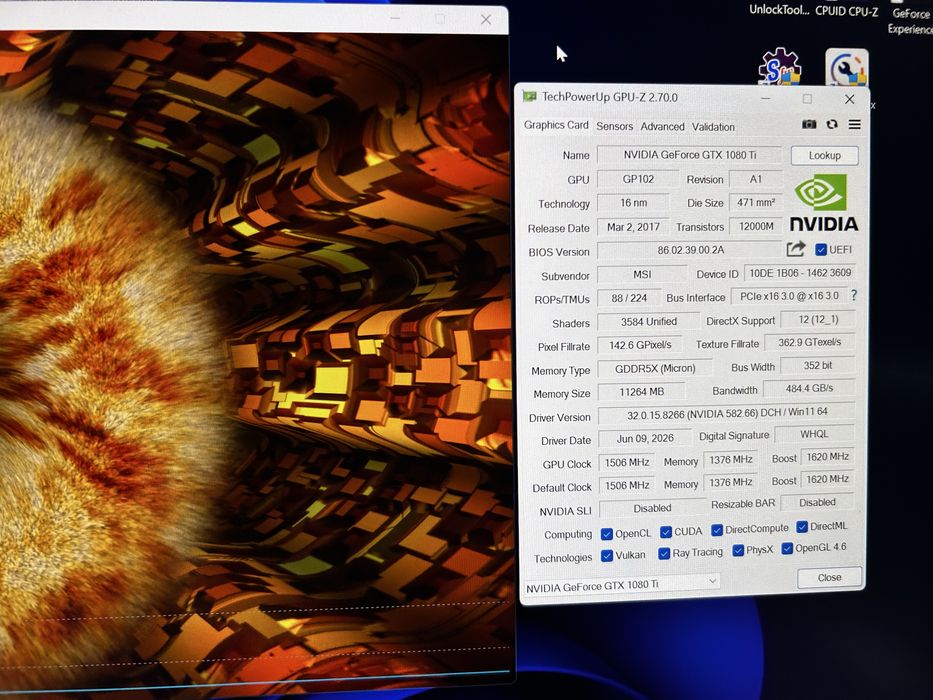The image size is (933, 700).
Task: Close GPU-Z with the title bar X
Action: [x=849, y=99]
